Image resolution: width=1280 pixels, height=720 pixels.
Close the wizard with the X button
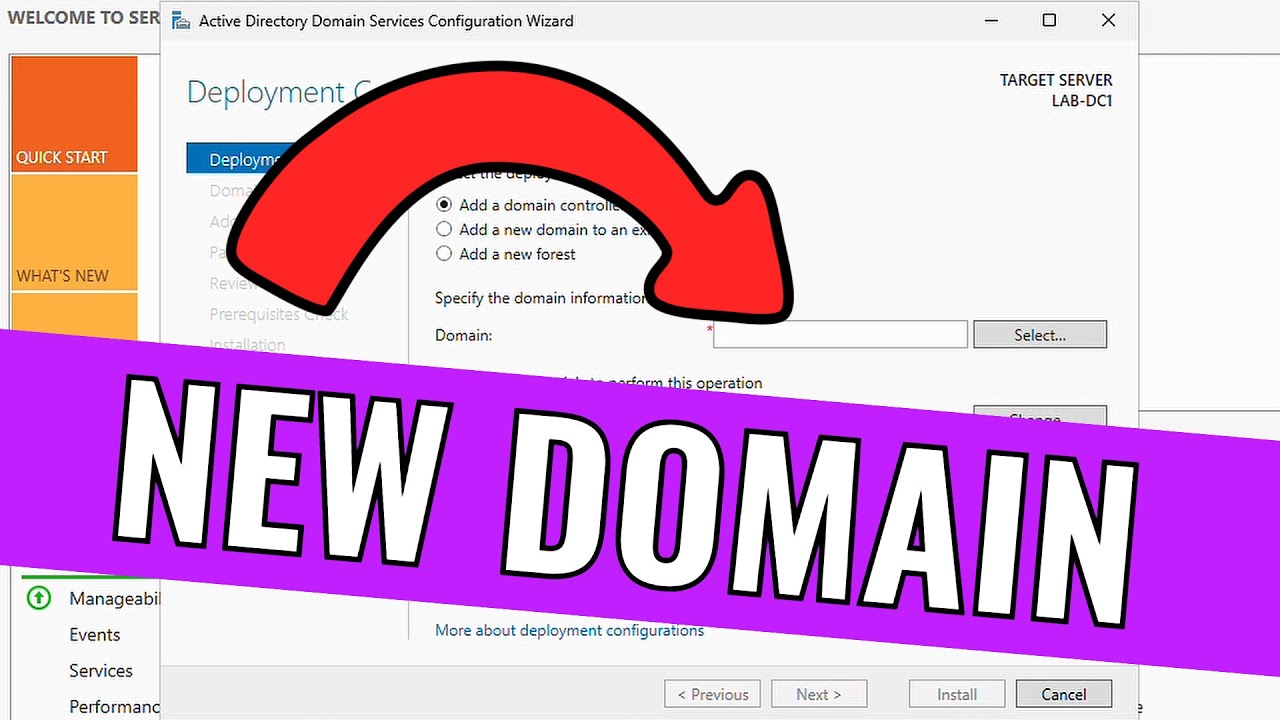point(1108,20)
